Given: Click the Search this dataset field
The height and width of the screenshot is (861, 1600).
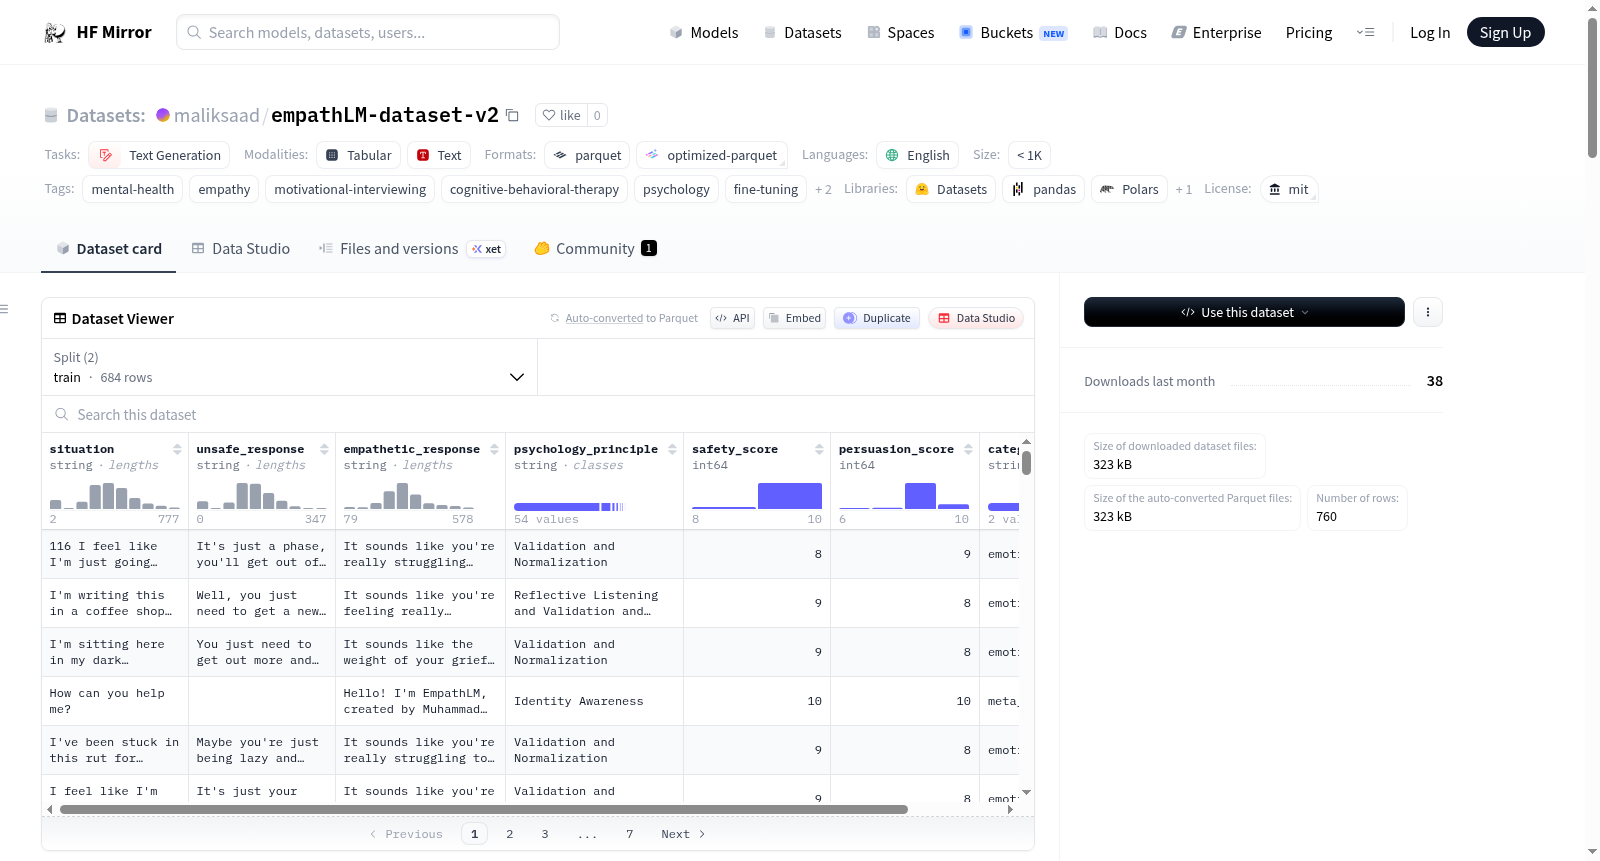Looking at the screenshot, I should point(538,415).
